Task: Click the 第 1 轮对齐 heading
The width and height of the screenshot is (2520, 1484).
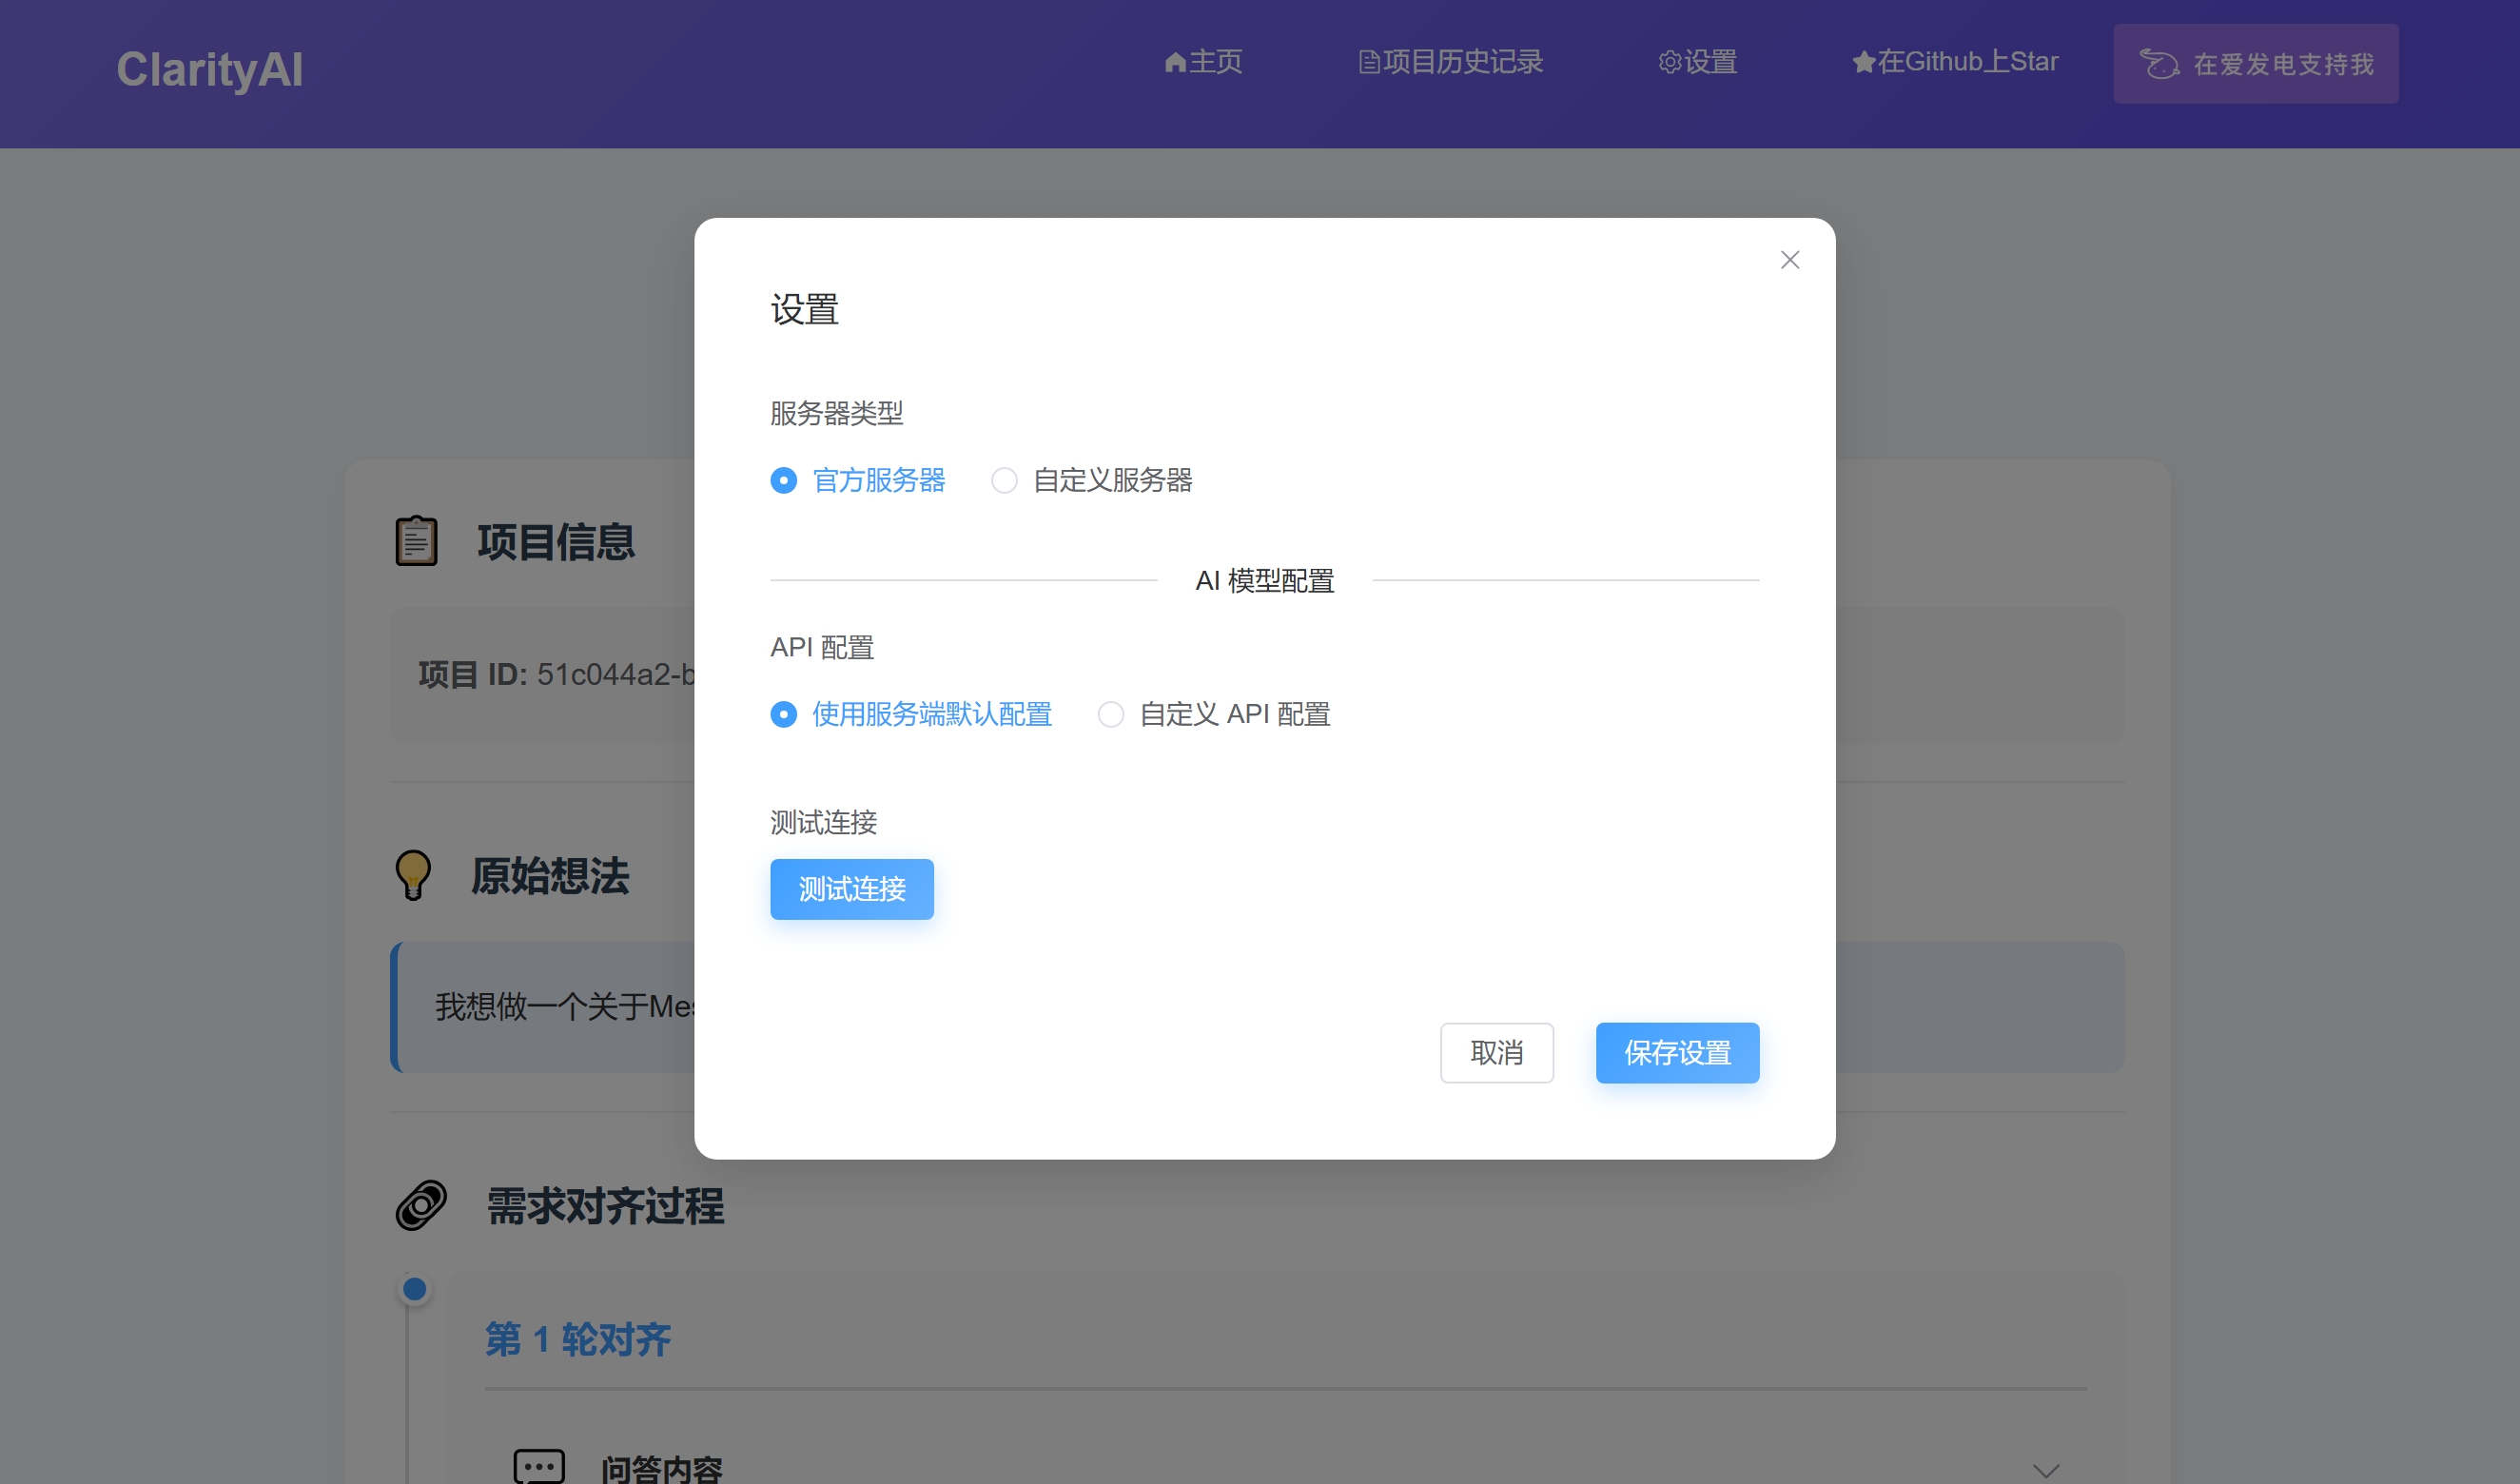Action: point(578,1339)
